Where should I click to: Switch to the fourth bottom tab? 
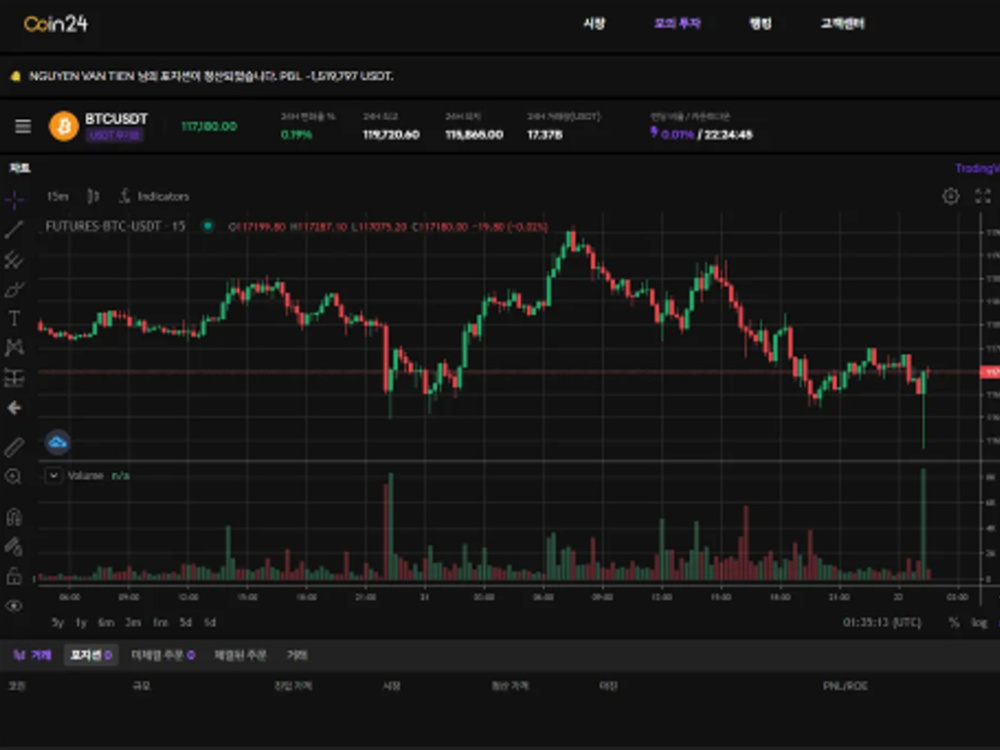click(240, 655)
